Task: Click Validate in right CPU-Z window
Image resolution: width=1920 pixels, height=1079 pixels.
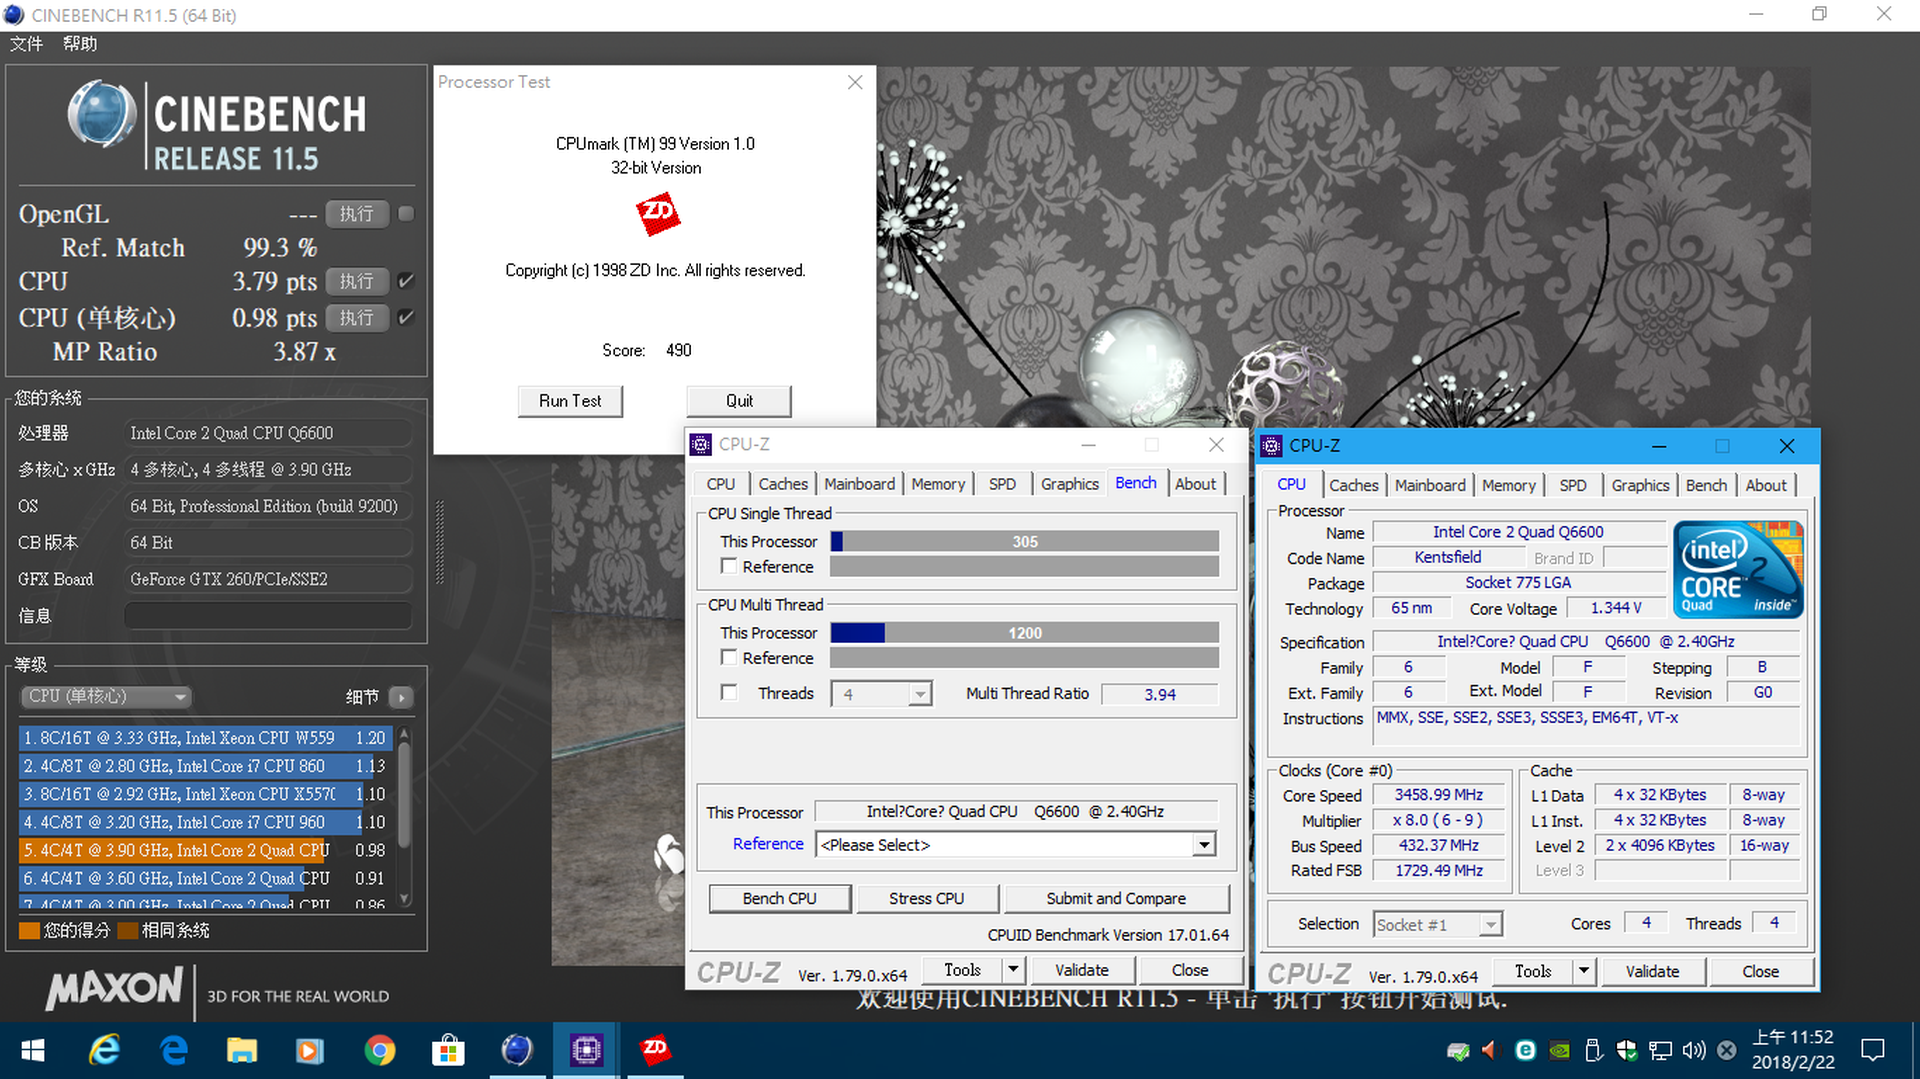Action: coord(1652,971)
